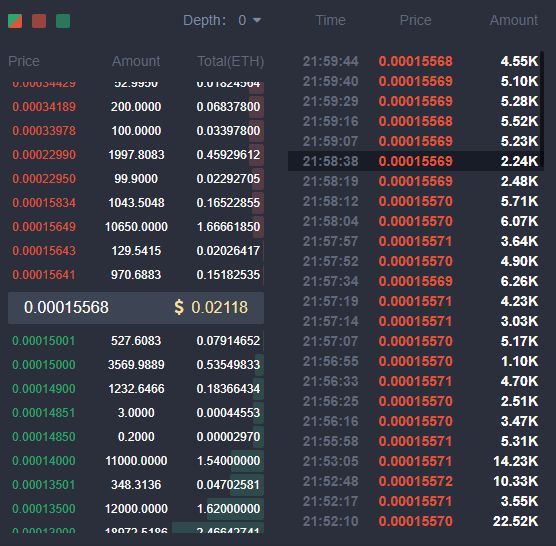Select buy order at price 0.00013501
The image size is (556, 546).
click(136, 485)
